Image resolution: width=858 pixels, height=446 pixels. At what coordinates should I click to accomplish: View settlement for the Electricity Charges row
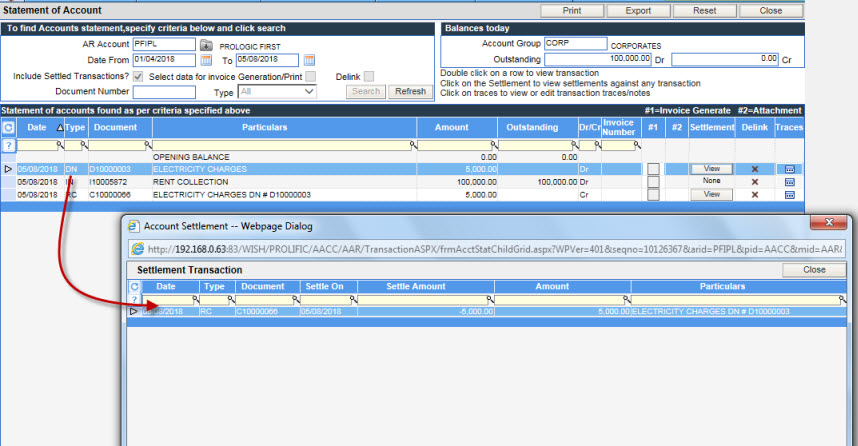tap(711, 169)
